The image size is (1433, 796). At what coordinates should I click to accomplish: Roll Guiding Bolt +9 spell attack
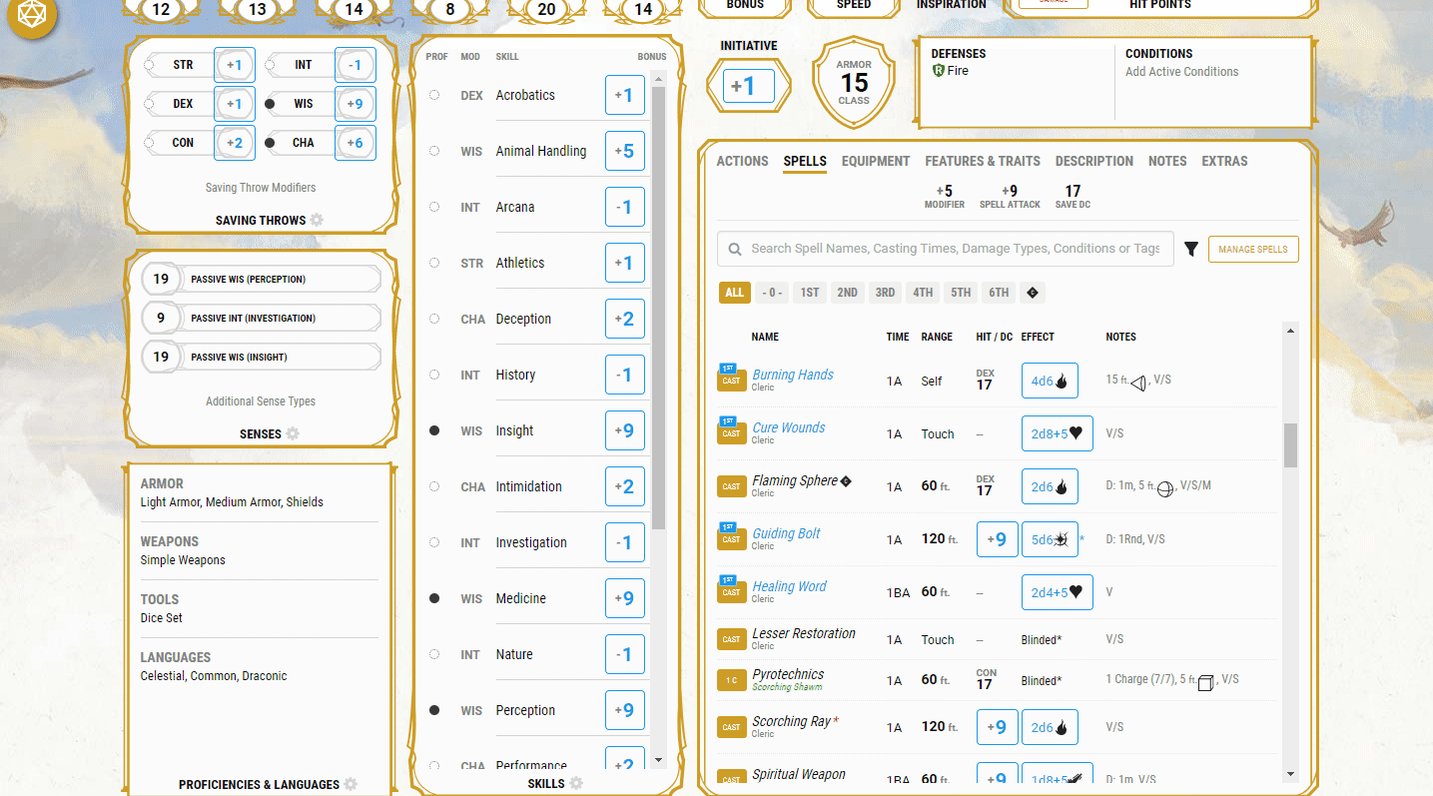pyautogui.click(x=996, y=539)
